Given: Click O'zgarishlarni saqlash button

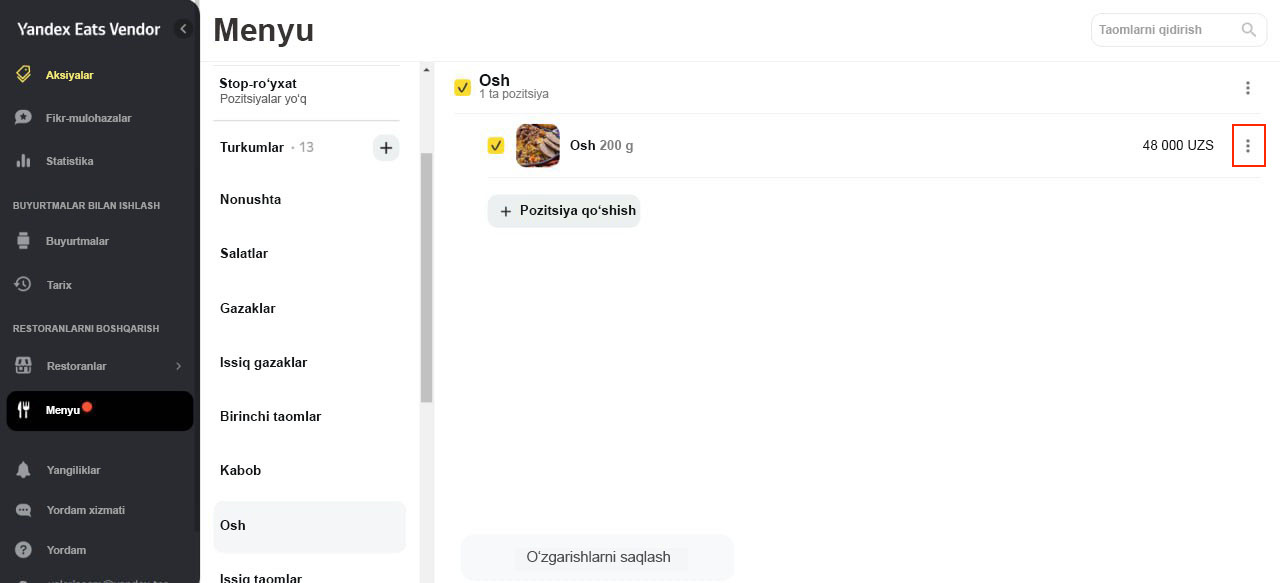Looking at the screenshot, I should click(x=598, y=557).
